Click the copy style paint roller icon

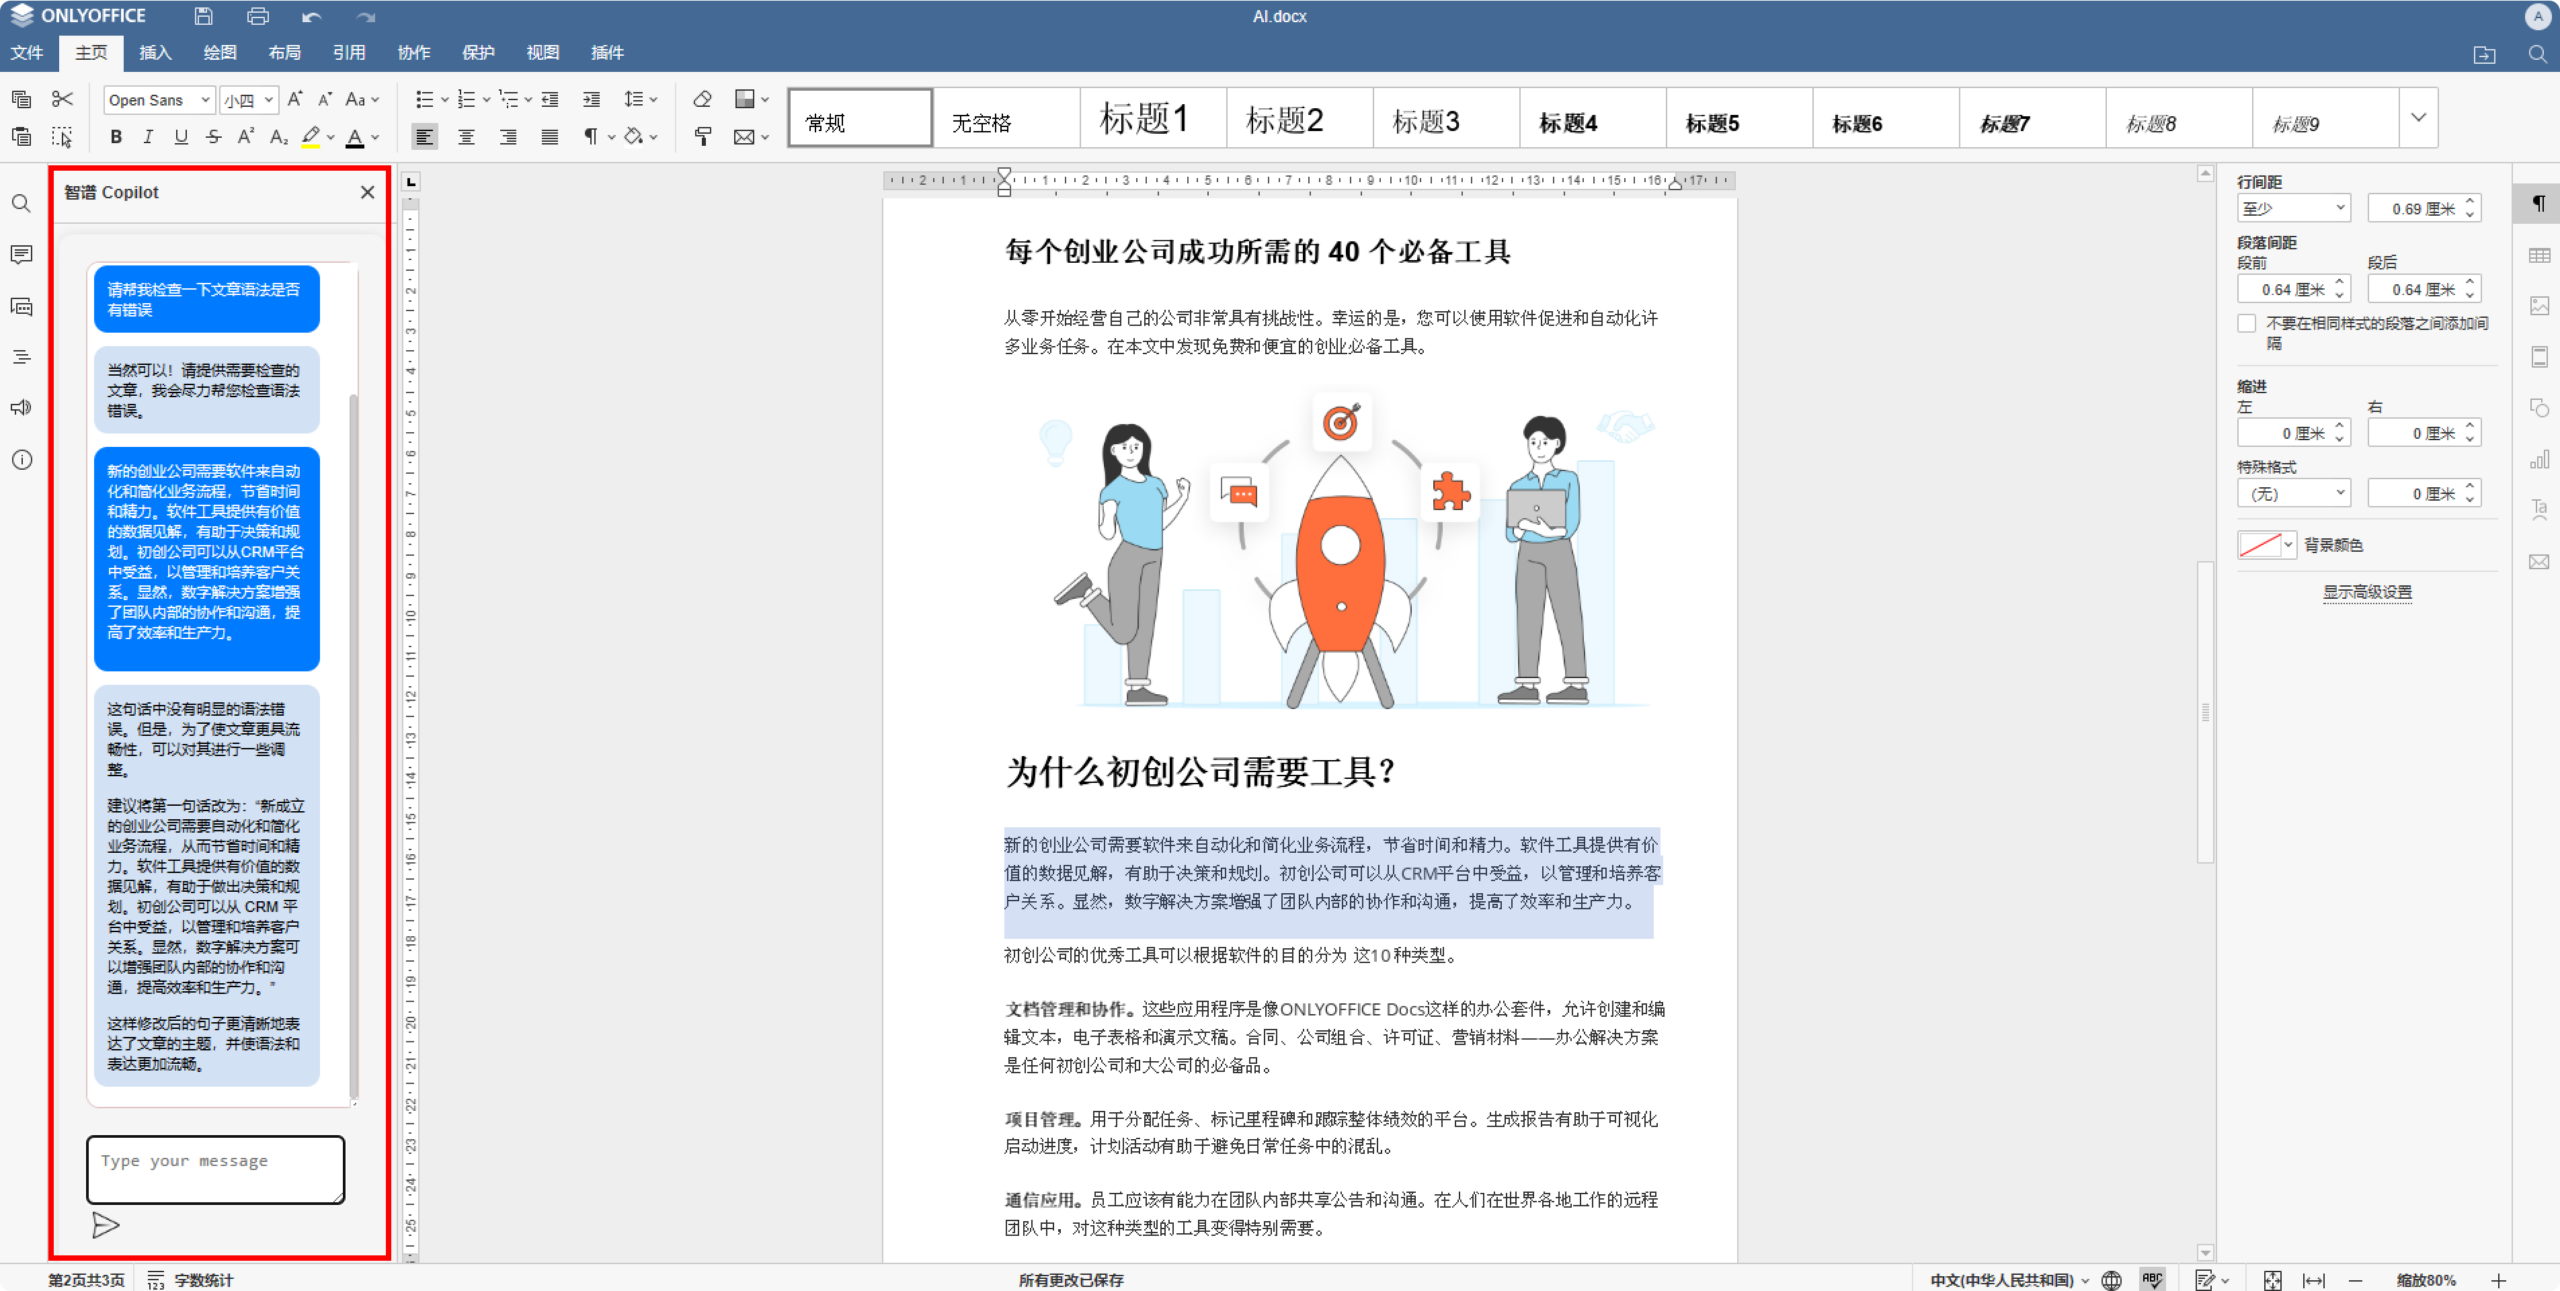point(703,137)
